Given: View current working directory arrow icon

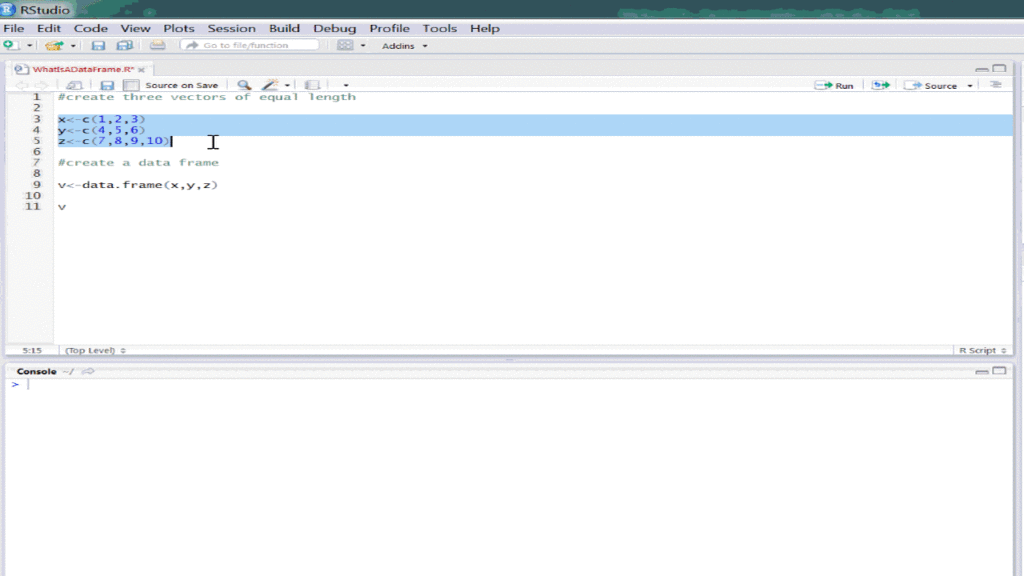Looking at the screenshot, I should tap(88, 371).
